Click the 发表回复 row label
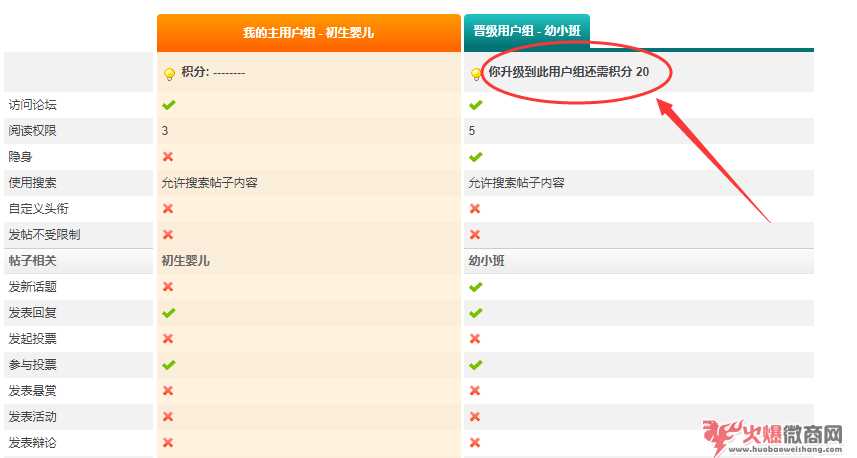Screen dimensions: 857x458 32,313
